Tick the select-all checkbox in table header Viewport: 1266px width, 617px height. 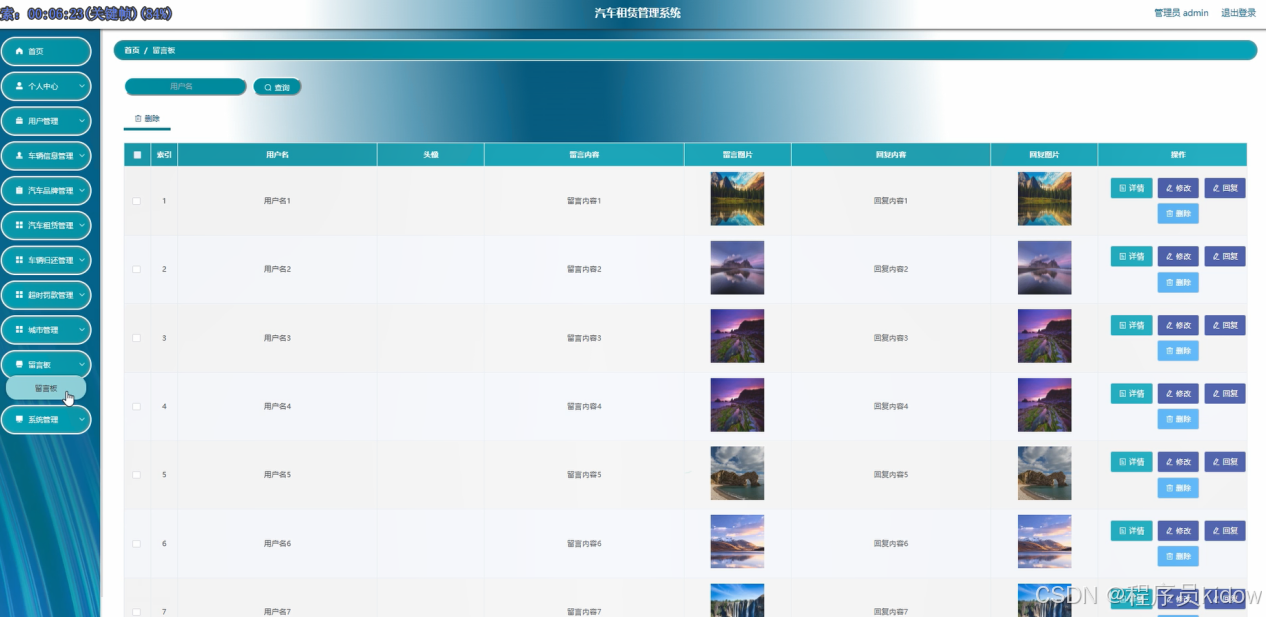tap(137, 155)
